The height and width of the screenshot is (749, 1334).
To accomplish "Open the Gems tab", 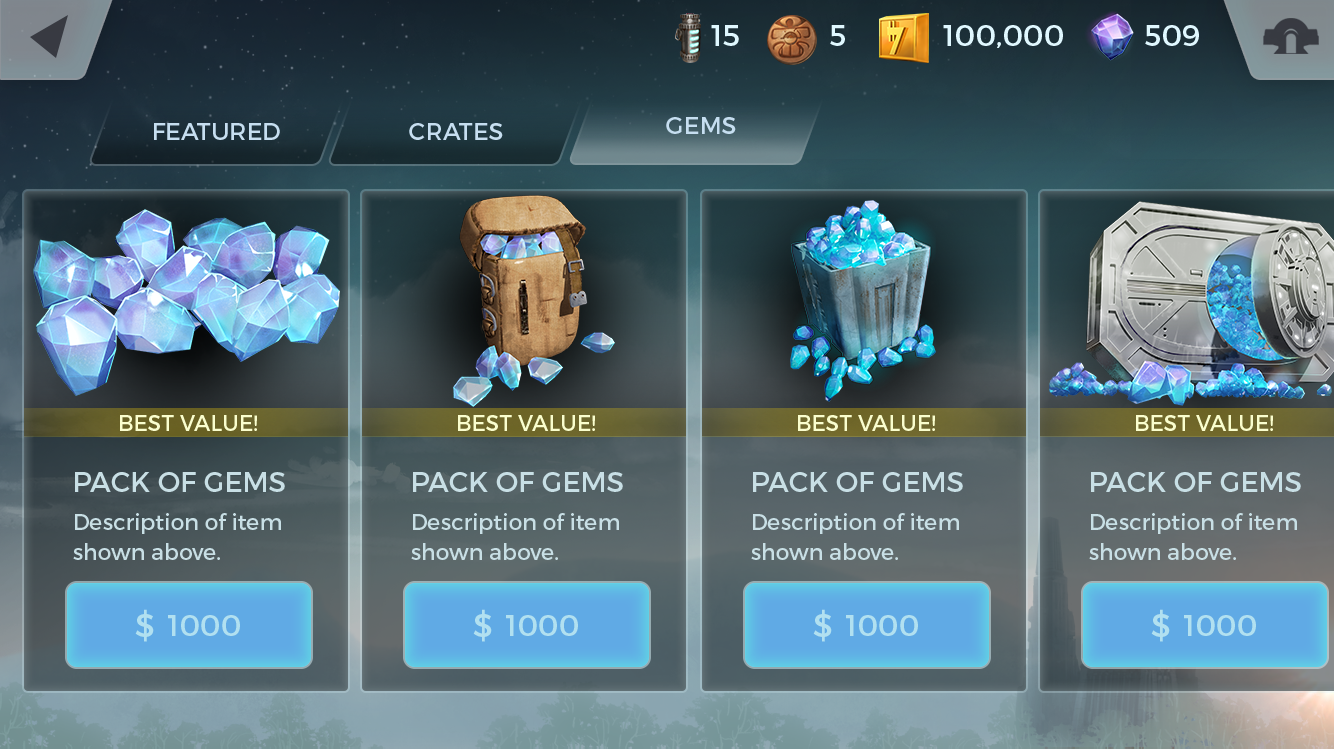I will pos(699,127).
